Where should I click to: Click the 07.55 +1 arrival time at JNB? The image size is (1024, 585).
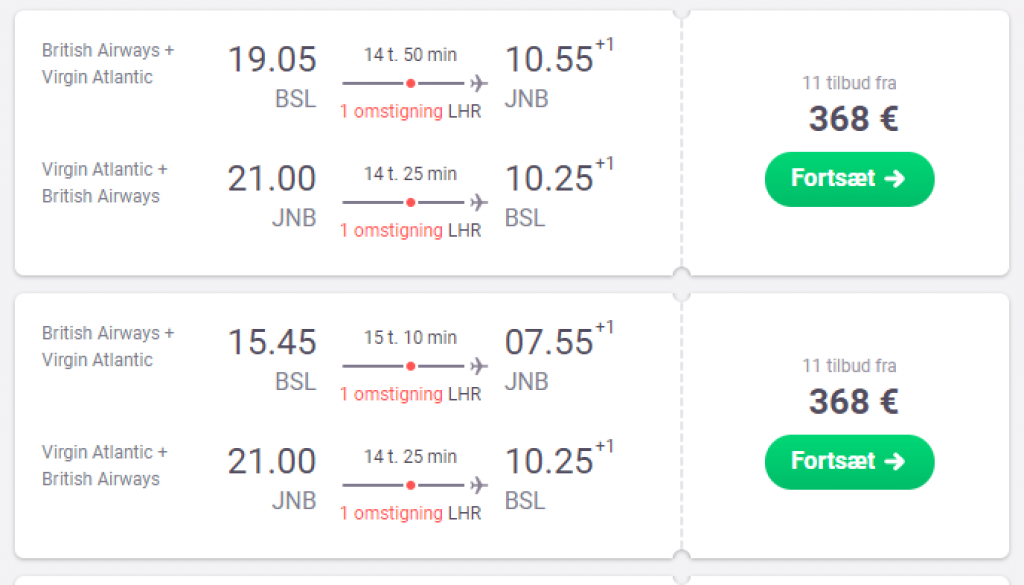coord(549,343)
